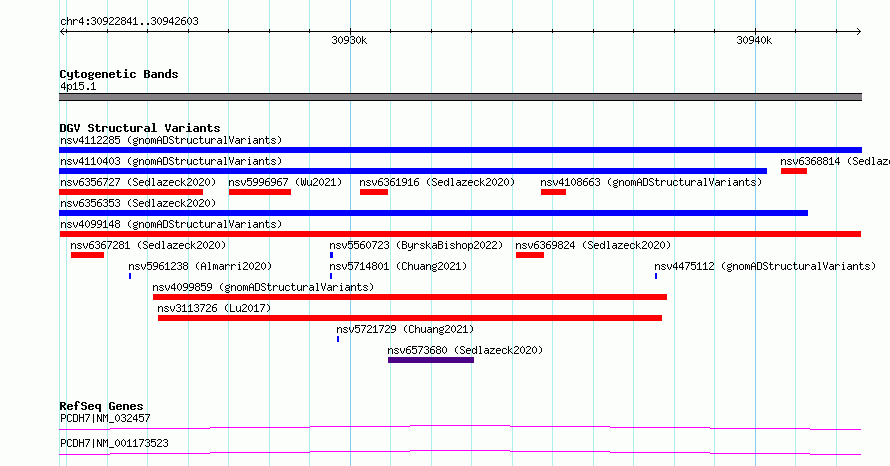Click the magenta PCDH7 NM_032457 gene line

pos(460,427)
